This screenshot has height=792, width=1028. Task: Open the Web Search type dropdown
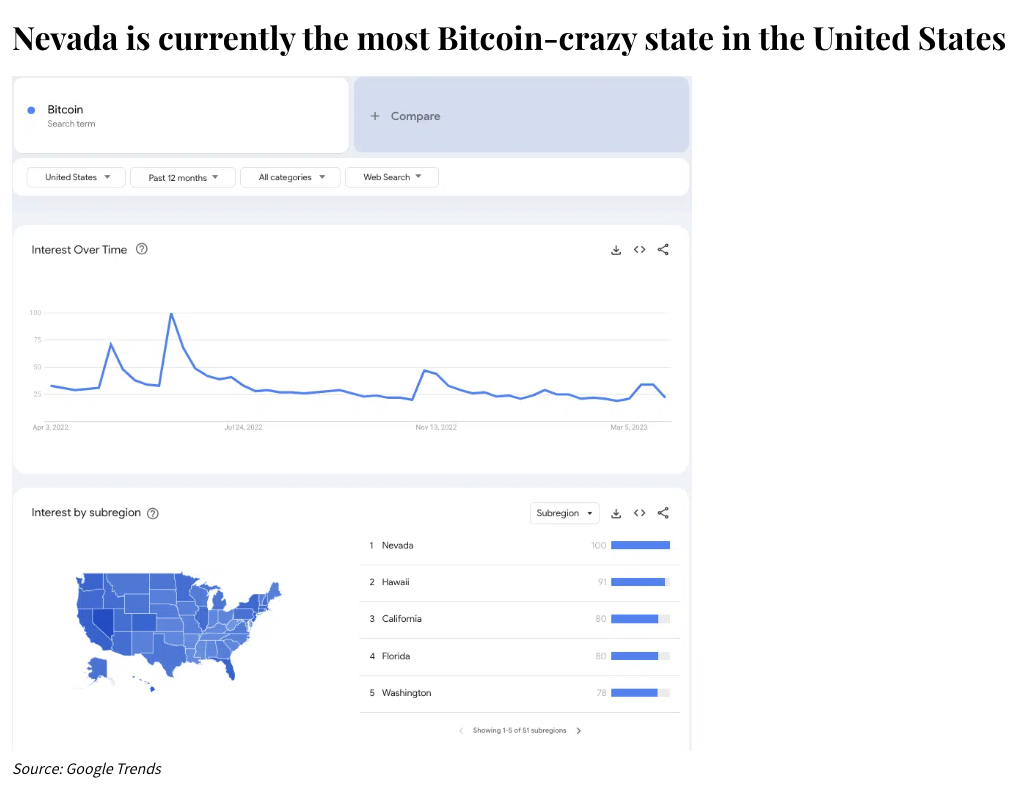pyautogui.click(x=391, y=177)
